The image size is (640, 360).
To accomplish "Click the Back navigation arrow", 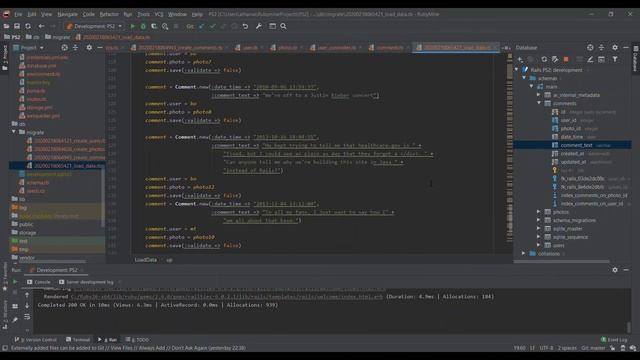I will tap(41, 26).
